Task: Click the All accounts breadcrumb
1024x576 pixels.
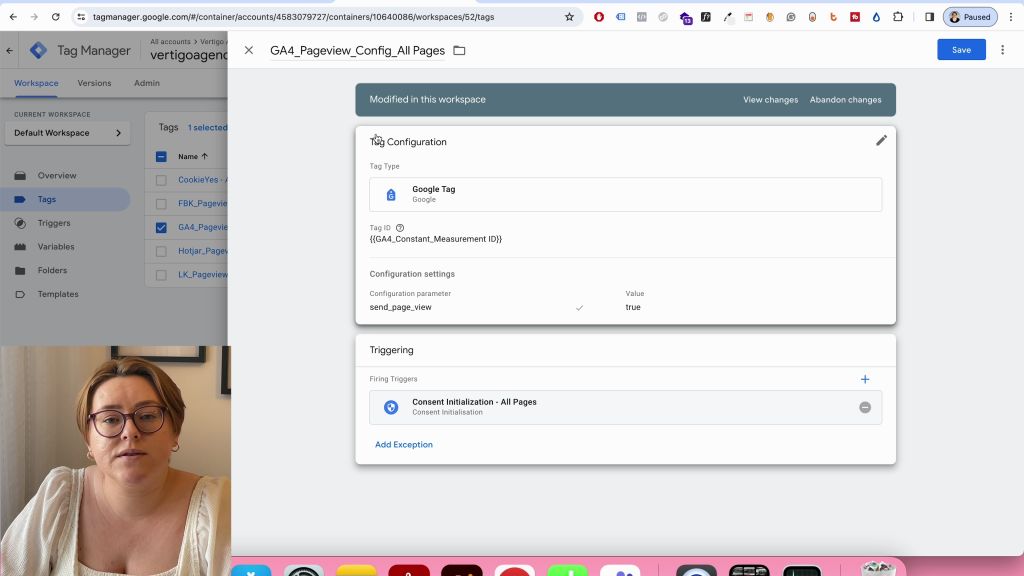Action: [170, 41]
